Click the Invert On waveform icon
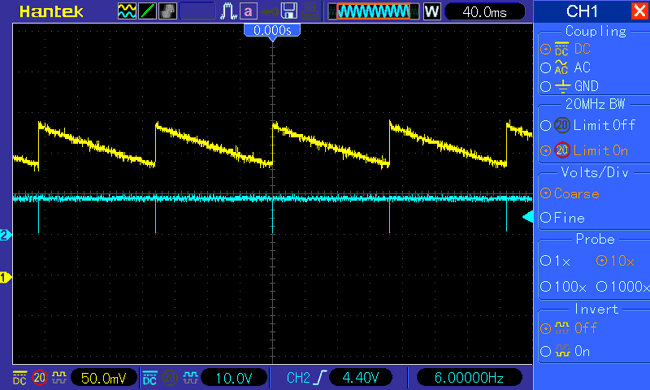Image resolution: width=650 pixels, height=390 pixels. click(562, 351)
